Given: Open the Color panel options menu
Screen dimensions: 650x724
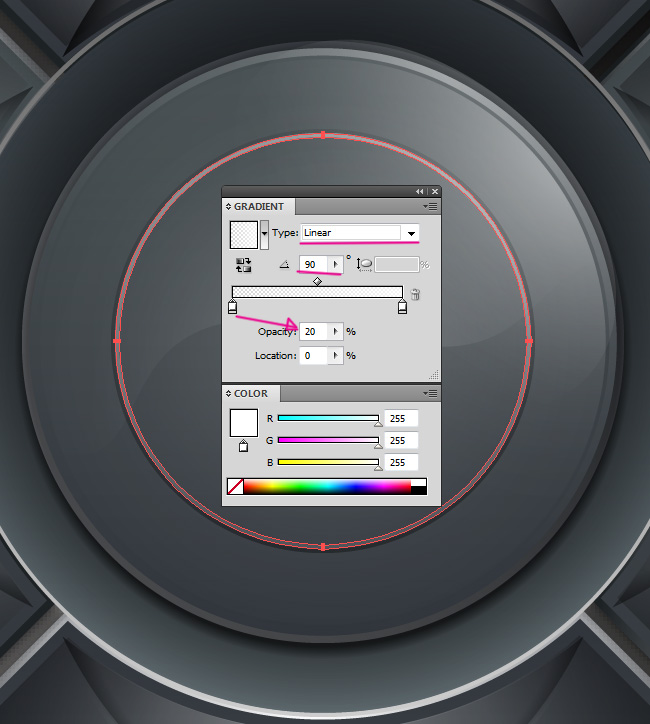Looking at the screenshot, I should (430, 393).
